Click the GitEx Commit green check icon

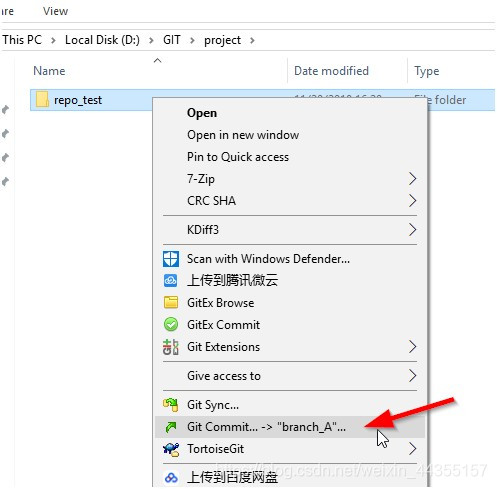[x=171, y=324]
